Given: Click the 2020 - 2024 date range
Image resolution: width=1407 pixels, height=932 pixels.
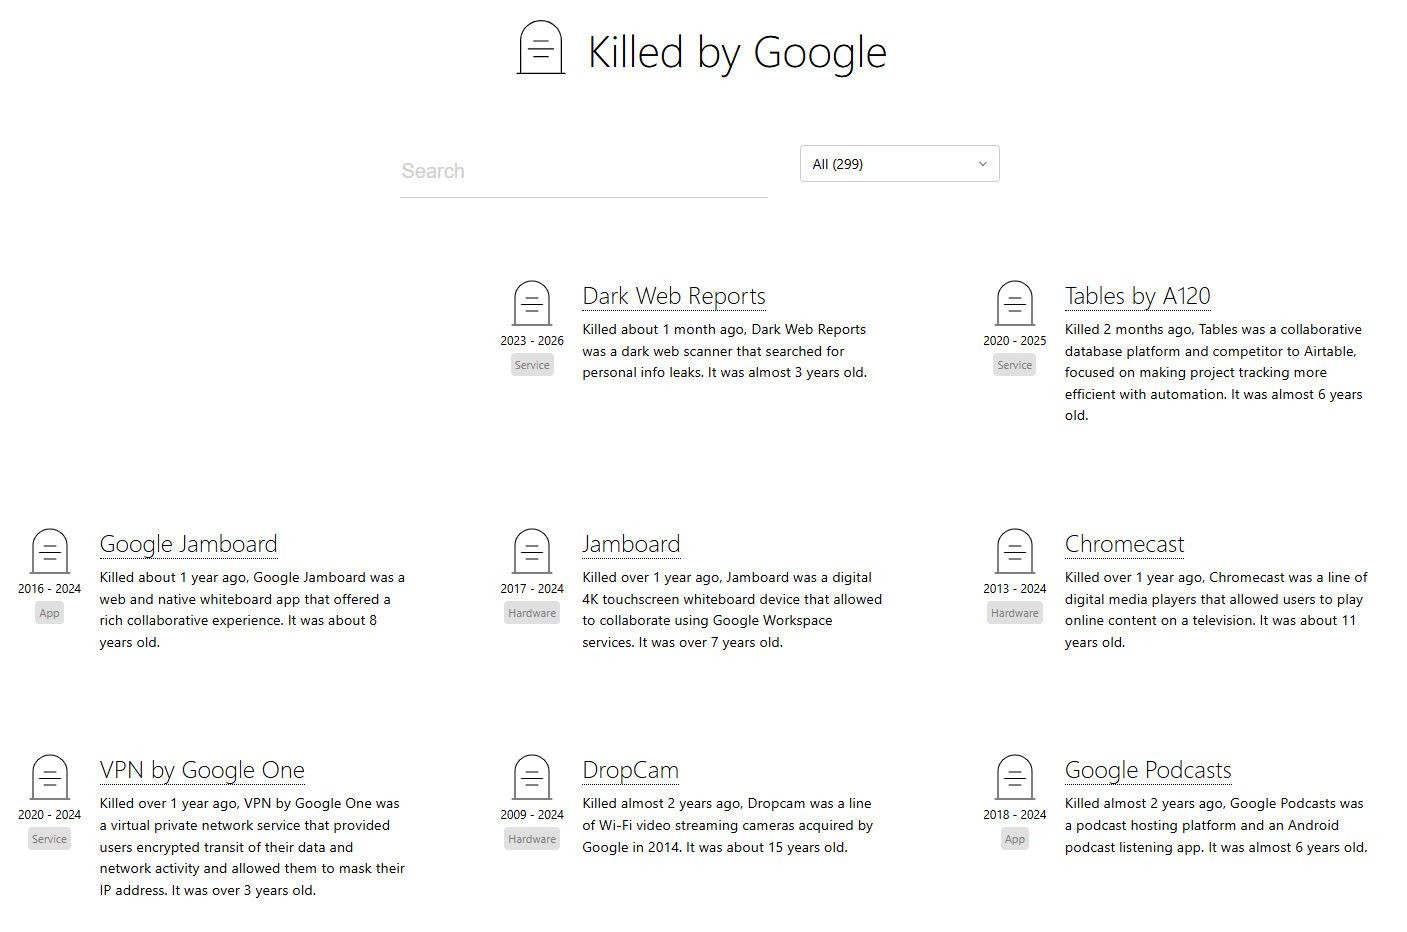Looking at the screenshot, I should [x=50, y=815].
